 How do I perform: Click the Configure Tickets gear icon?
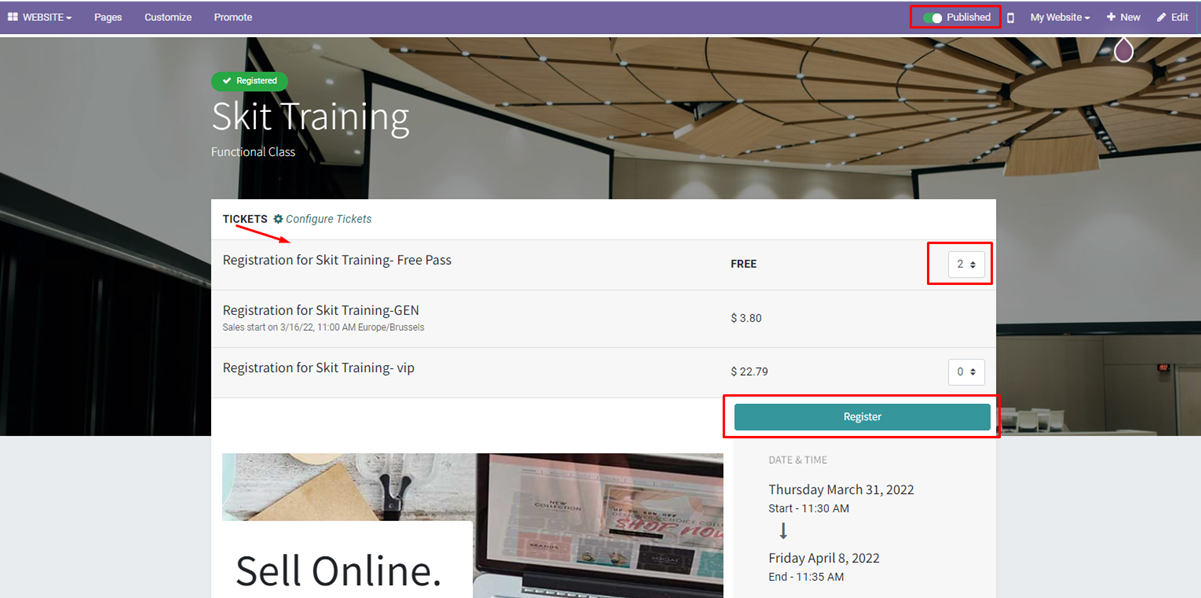[278, 219]
